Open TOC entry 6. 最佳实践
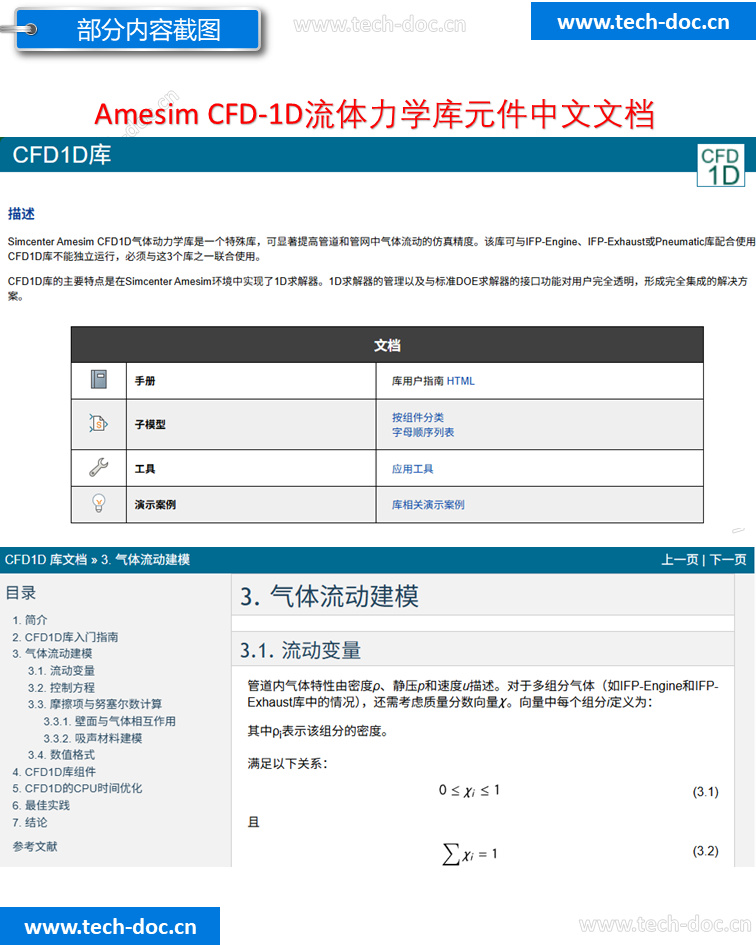Viewport: 756px width, 945px height. 41,805
